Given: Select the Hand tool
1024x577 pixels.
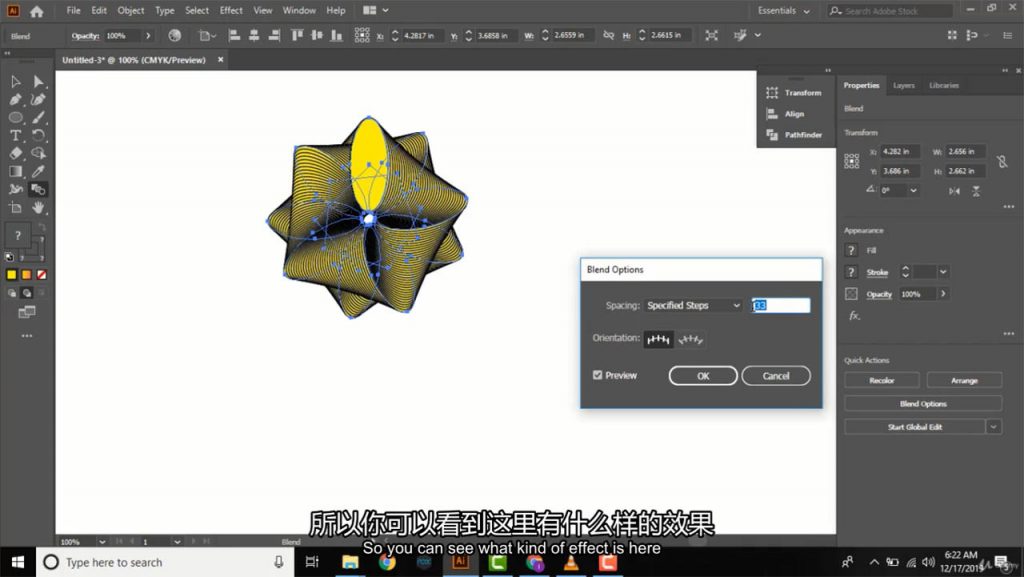Looking at the screenshot, I should pyautogui.click(x=38, y=208).
